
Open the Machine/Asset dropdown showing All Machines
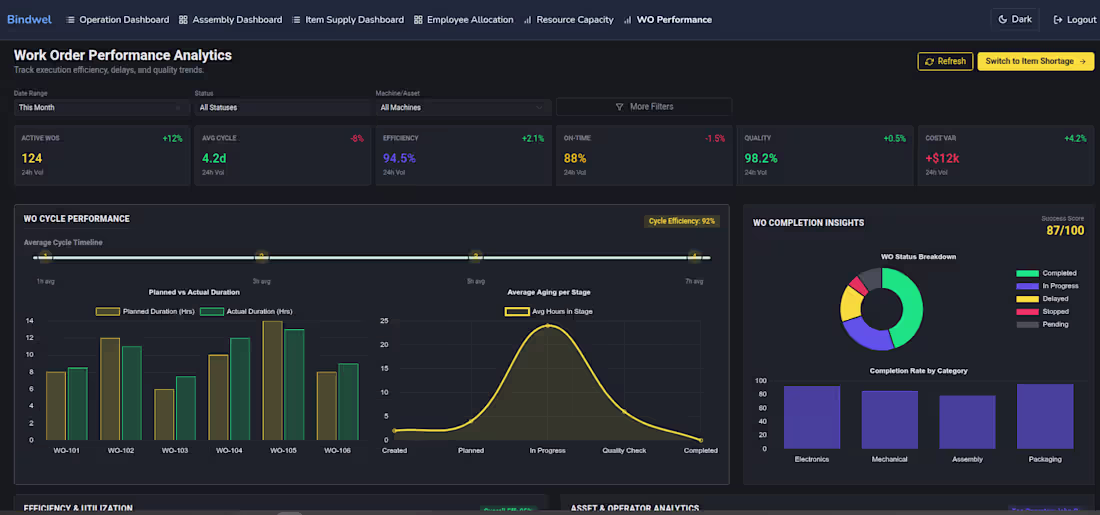click(462, 107)
